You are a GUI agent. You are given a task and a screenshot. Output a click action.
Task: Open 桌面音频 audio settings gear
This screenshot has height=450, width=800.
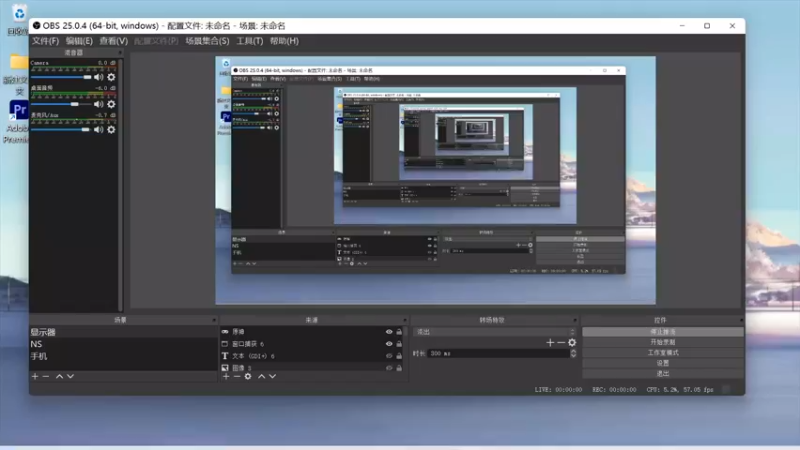[111, 104]
